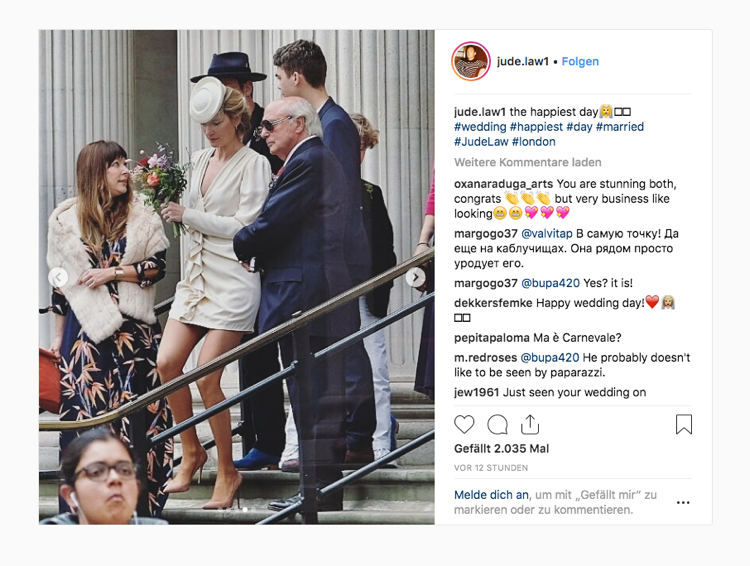The height and width of the screenshot is (566, 750).
Task: Save the post with the bookmark icon
Action: click(x=684, y=424)
